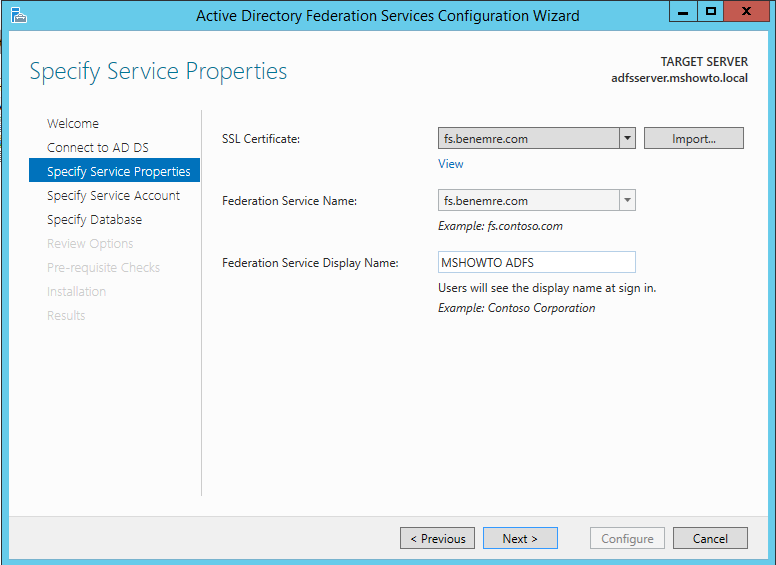Go back with the Previous button
The height and width of the screenshot is (565, 776).
(x=437, y=538)
